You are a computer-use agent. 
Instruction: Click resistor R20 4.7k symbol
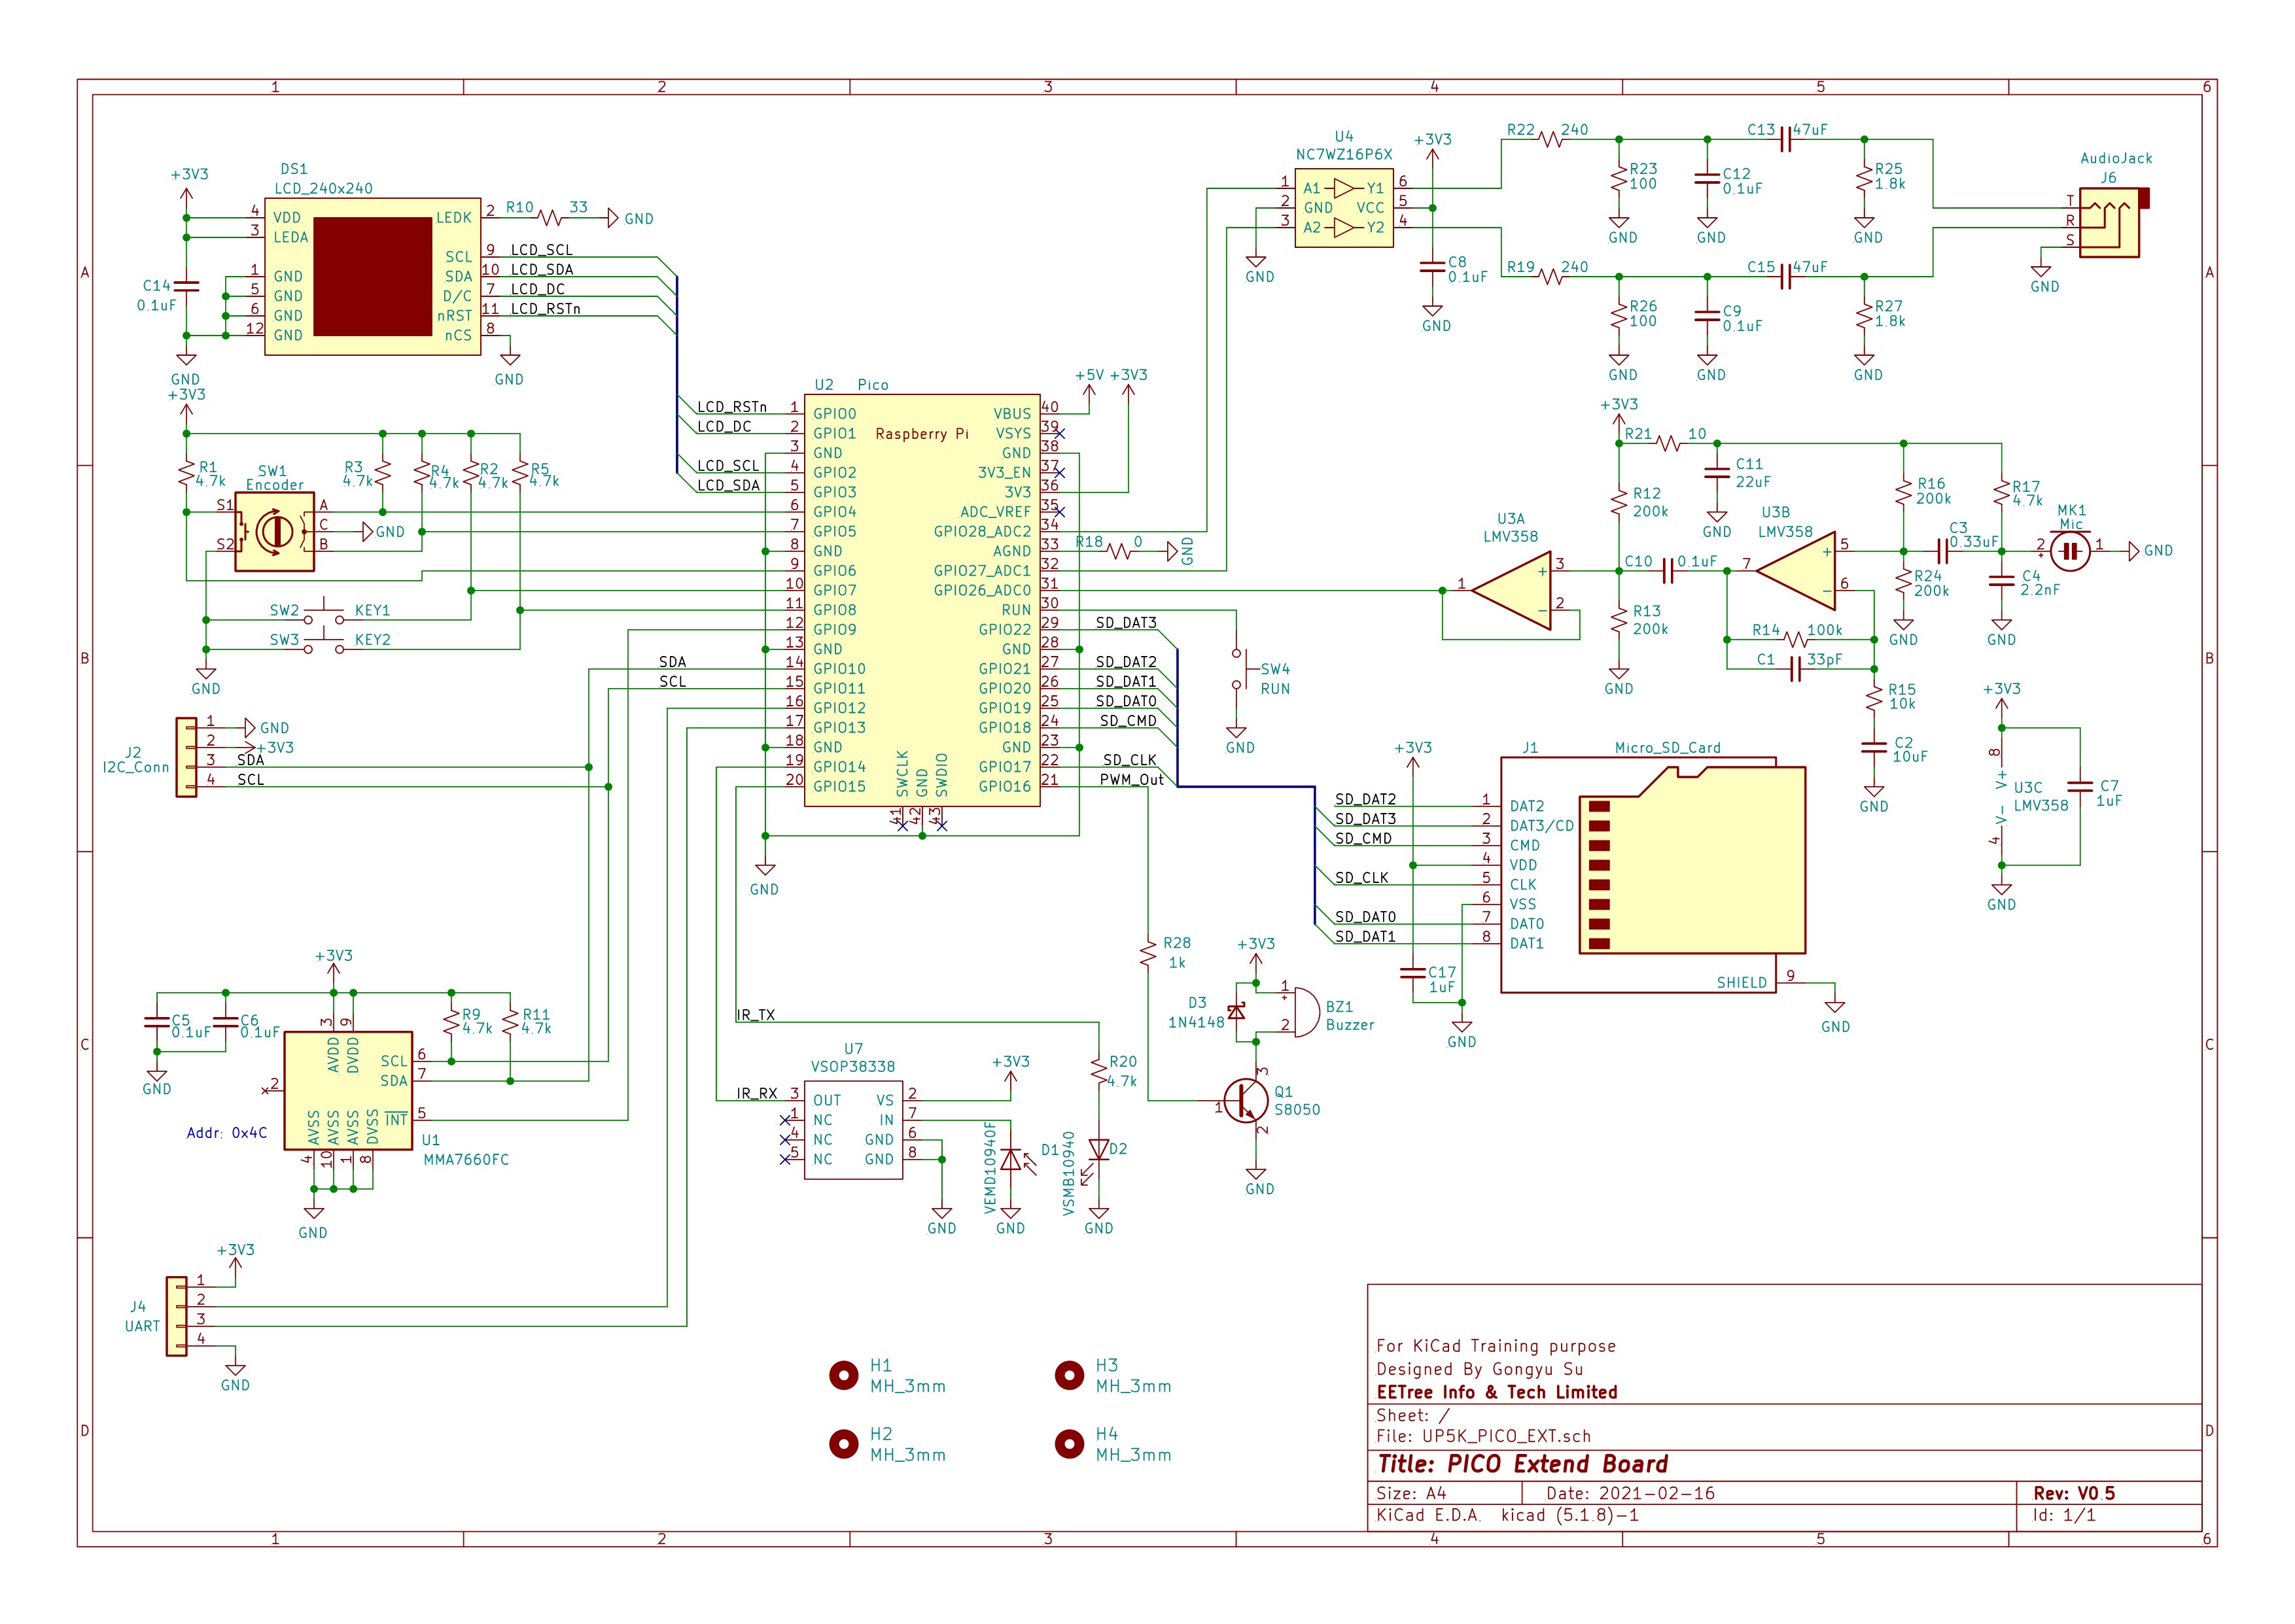point(1099,1071)
